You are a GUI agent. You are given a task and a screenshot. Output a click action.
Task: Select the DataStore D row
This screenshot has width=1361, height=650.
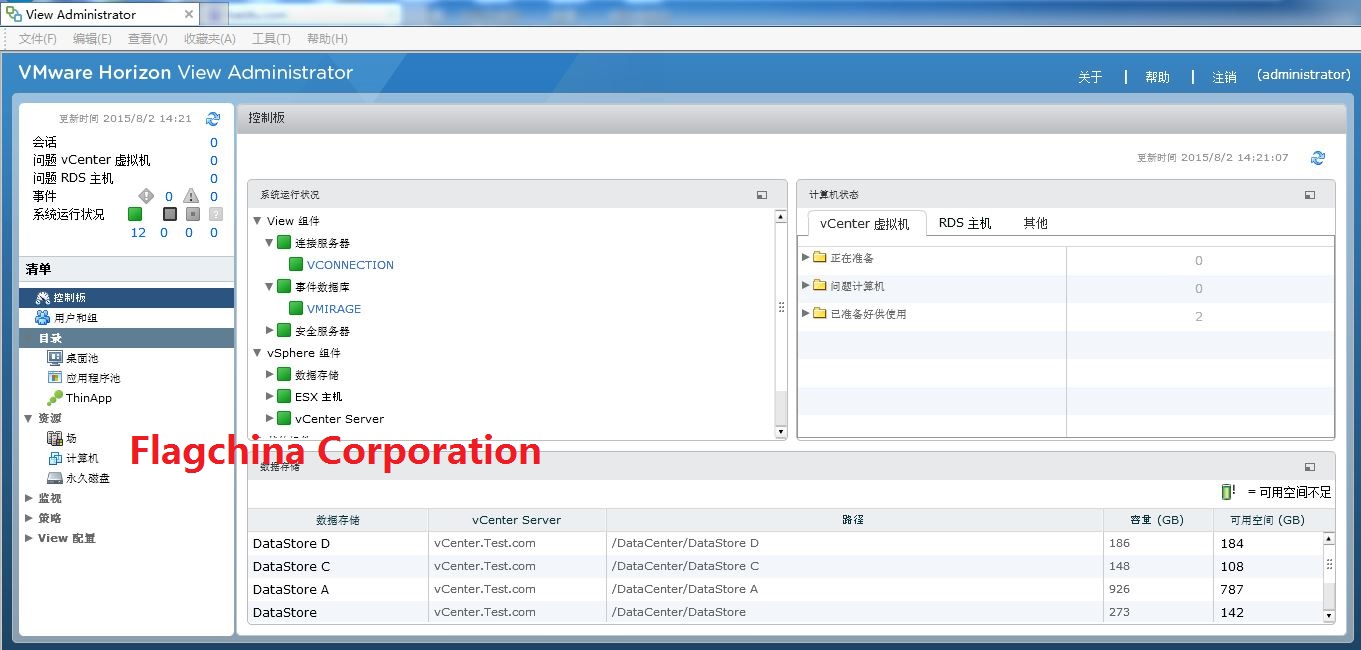[785, 543]
